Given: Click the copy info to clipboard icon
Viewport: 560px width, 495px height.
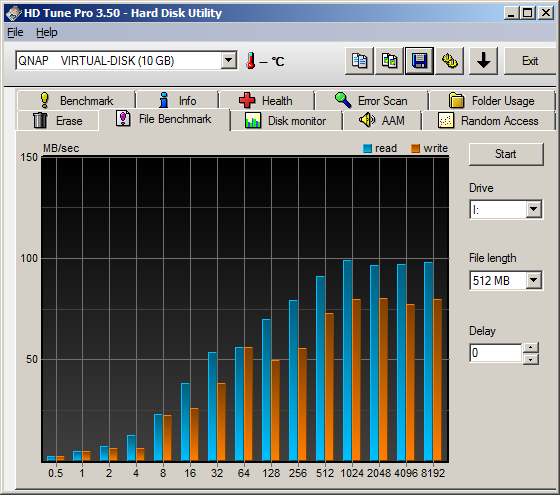Looking at the screenshot, I should (359, 61).
